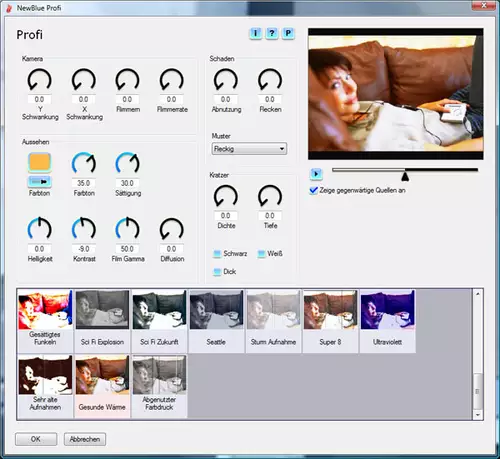Select the Stumm Aufnahme preset
Image resolution: width=500 pixels, height=459 pixels.
pyautogui.click(x=273, y=321)
